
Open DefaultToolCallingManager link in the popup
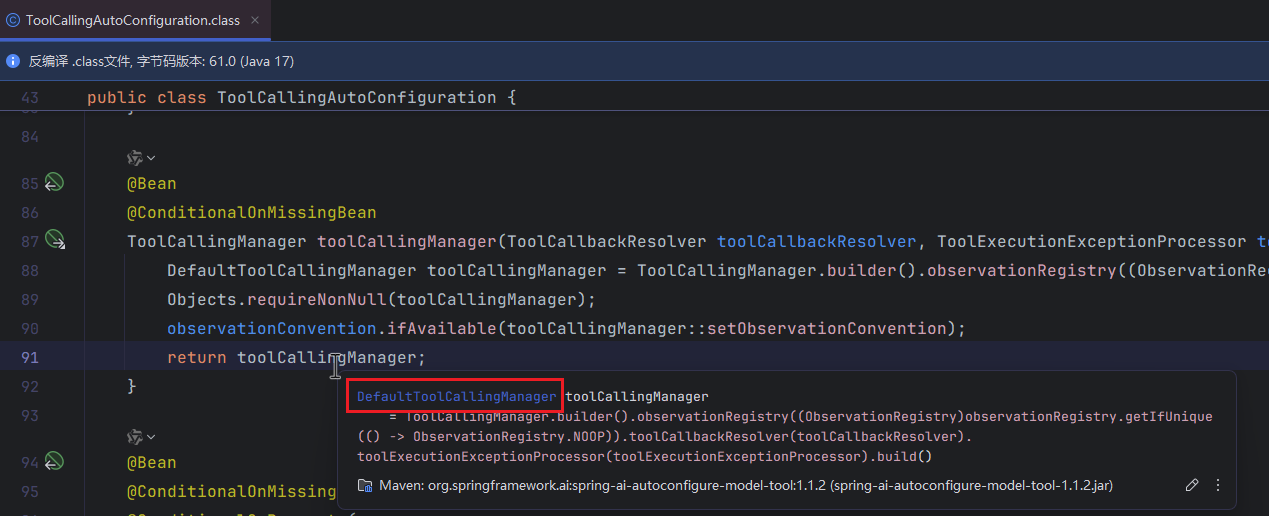[456, 396]
